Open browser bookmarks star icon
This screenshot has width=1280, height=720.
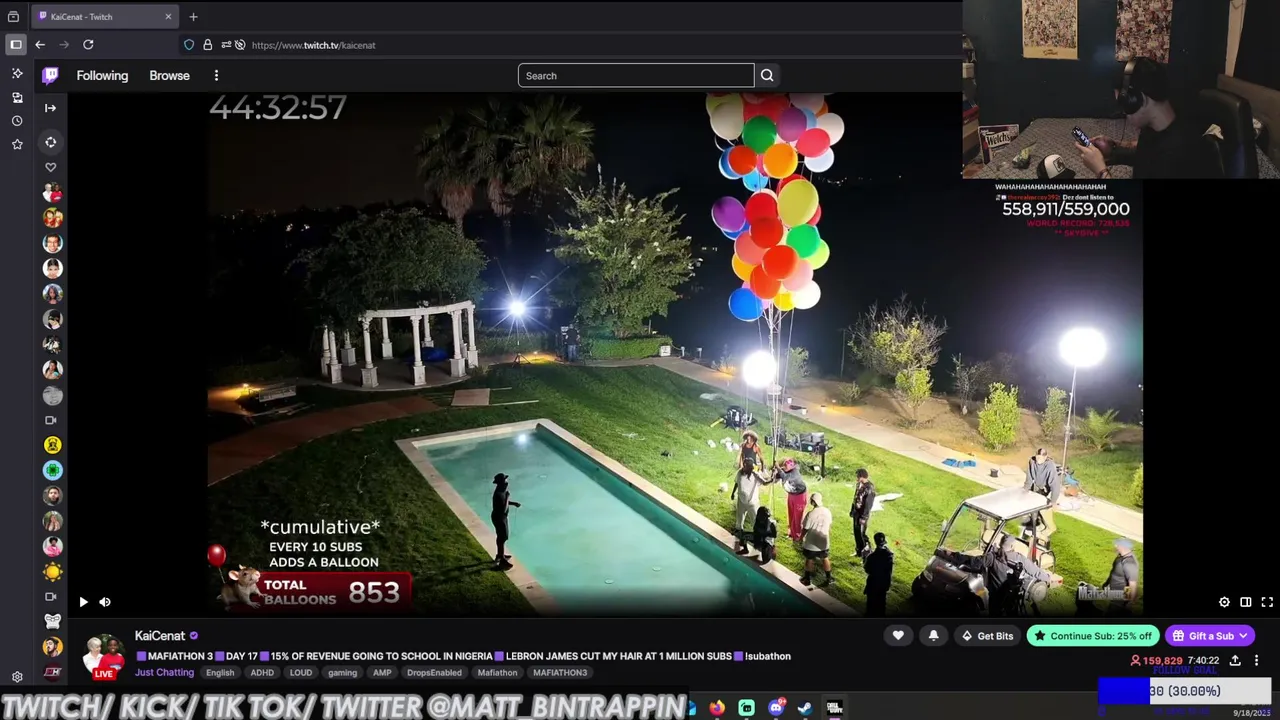[x=17, y=144]
